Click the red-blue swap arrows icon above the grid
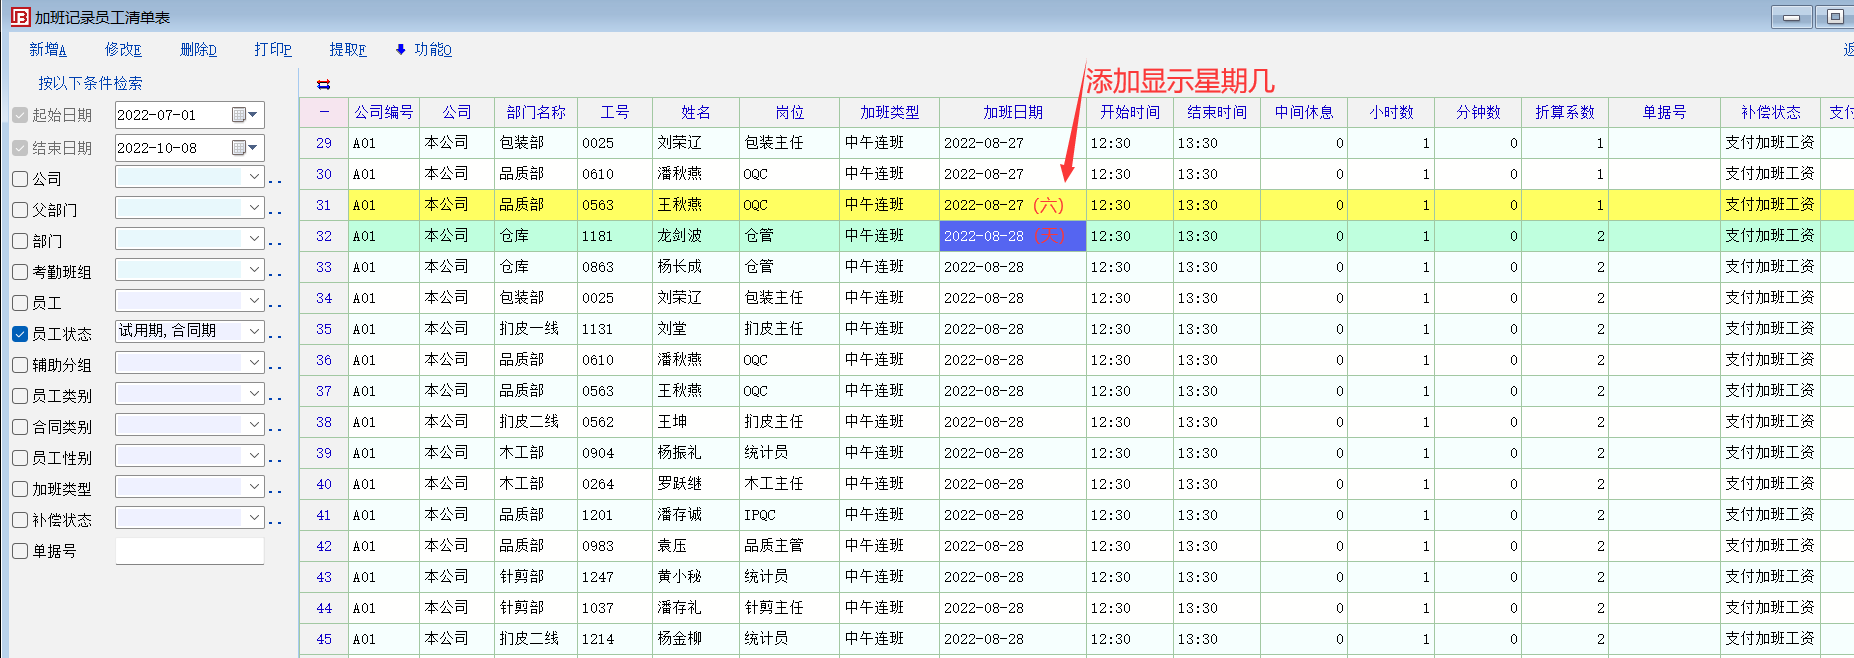Screen dimensions: 1854x658 tap(323, 85)
